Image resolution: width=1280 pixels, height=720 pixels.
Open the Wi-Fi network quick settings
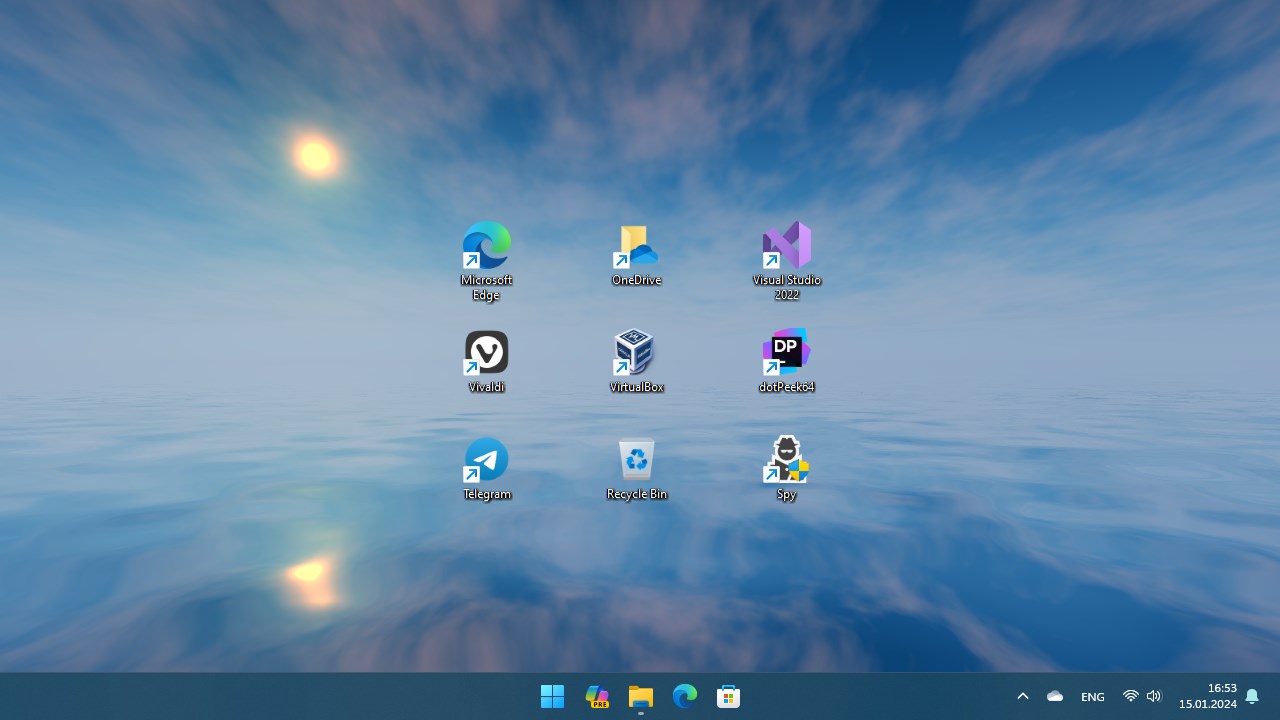[1131, 696]
